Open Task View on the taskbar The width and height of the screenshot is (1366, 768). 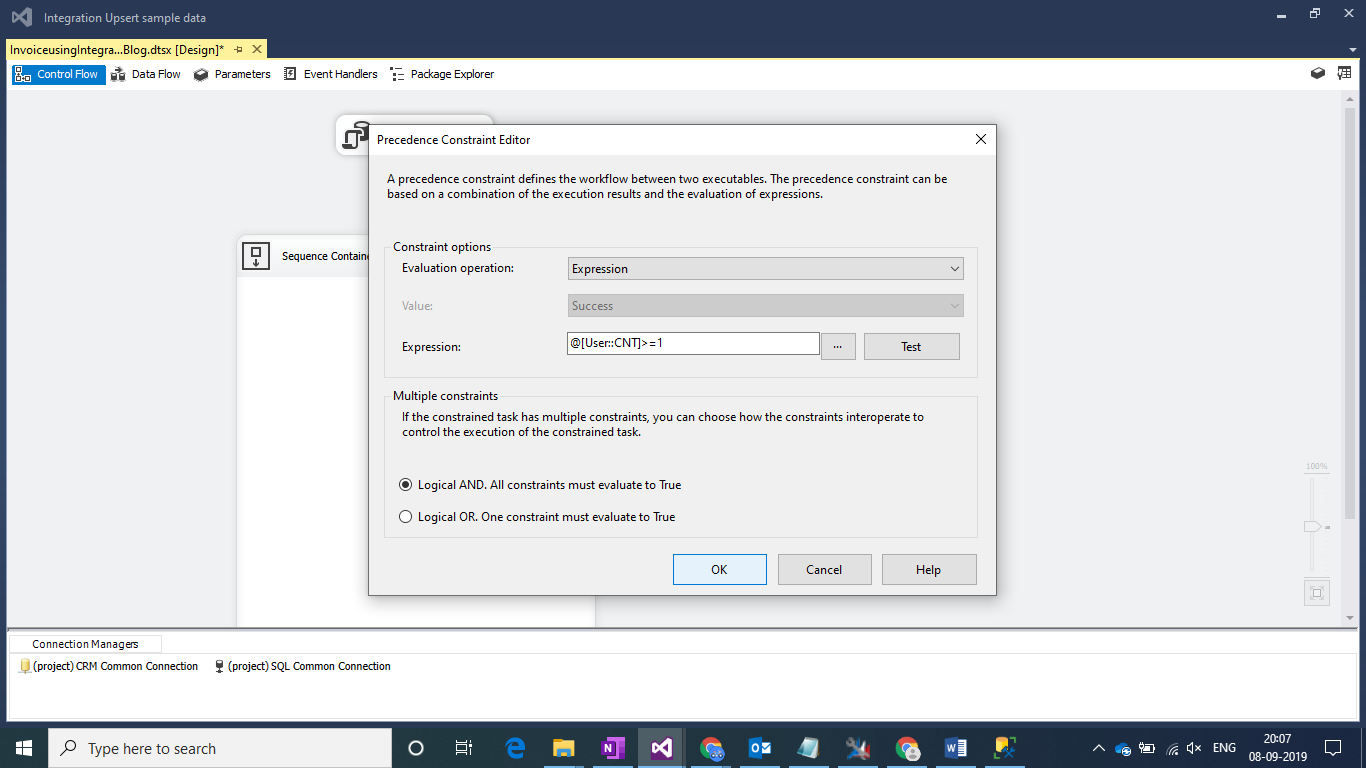464,748
